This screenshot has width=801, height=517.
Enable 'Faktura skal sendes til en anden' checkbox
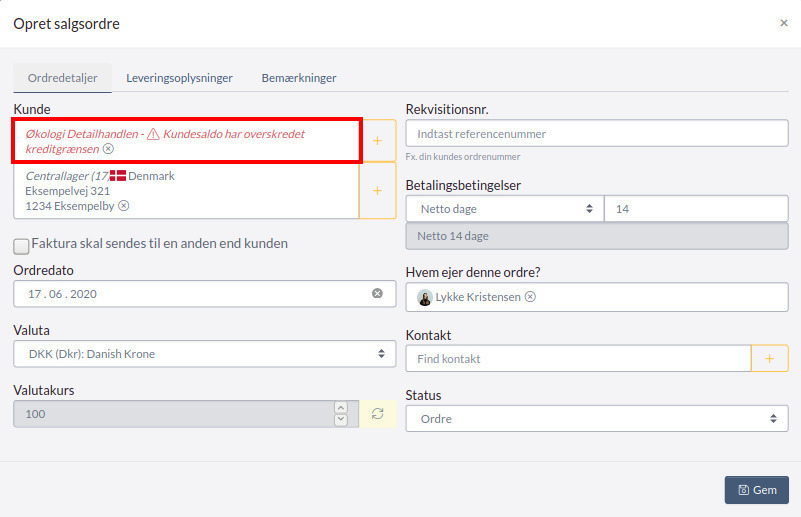pyautogui.click(x=21, y=245)
